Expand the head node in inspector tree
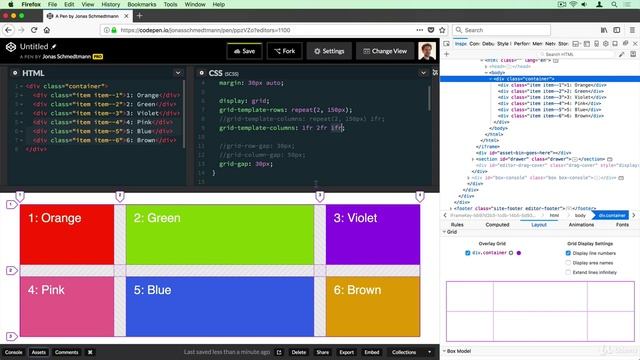640x360 pixels. tap(486, 67)
